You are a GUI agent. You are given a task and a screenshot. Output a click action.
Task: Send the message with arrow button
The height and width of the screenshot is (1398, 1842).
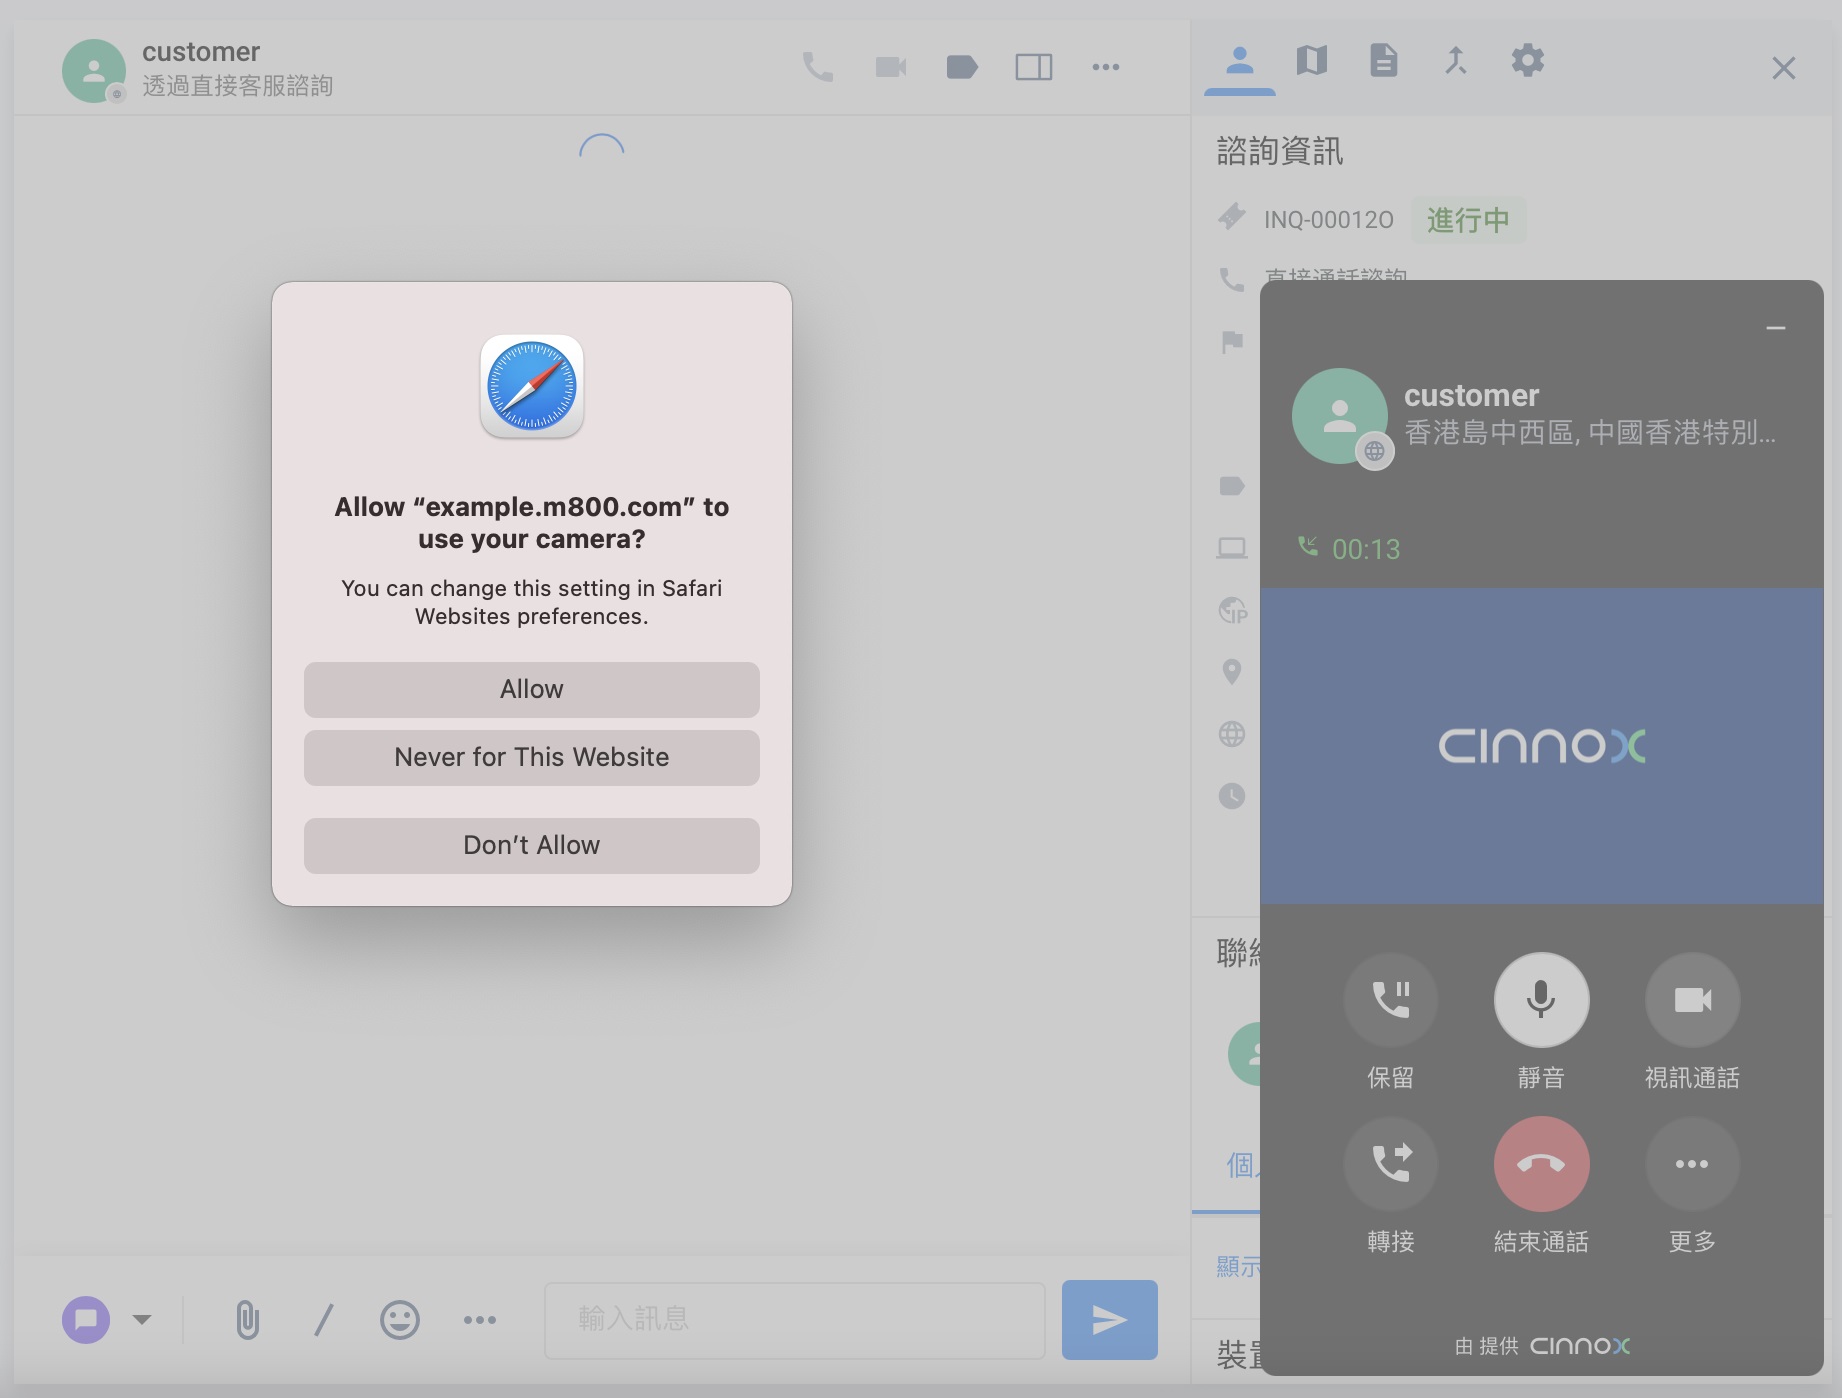[1110, 1320]
